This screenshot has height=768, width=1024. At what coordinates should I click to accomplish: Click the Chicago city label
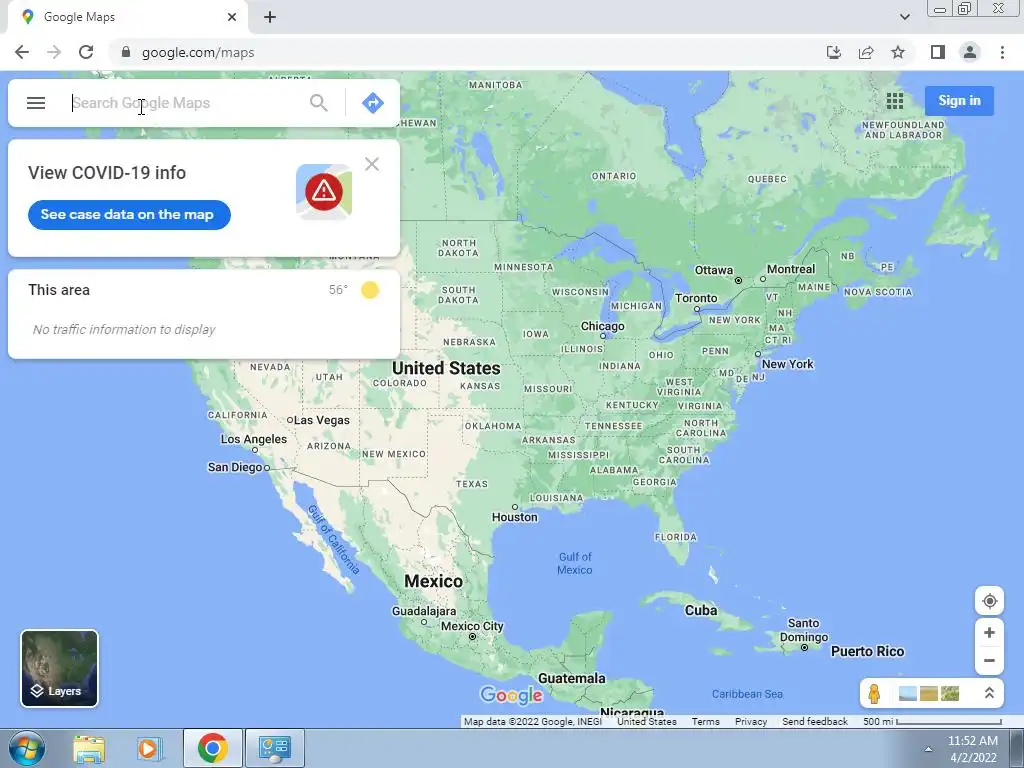click(x=603, y=326)
